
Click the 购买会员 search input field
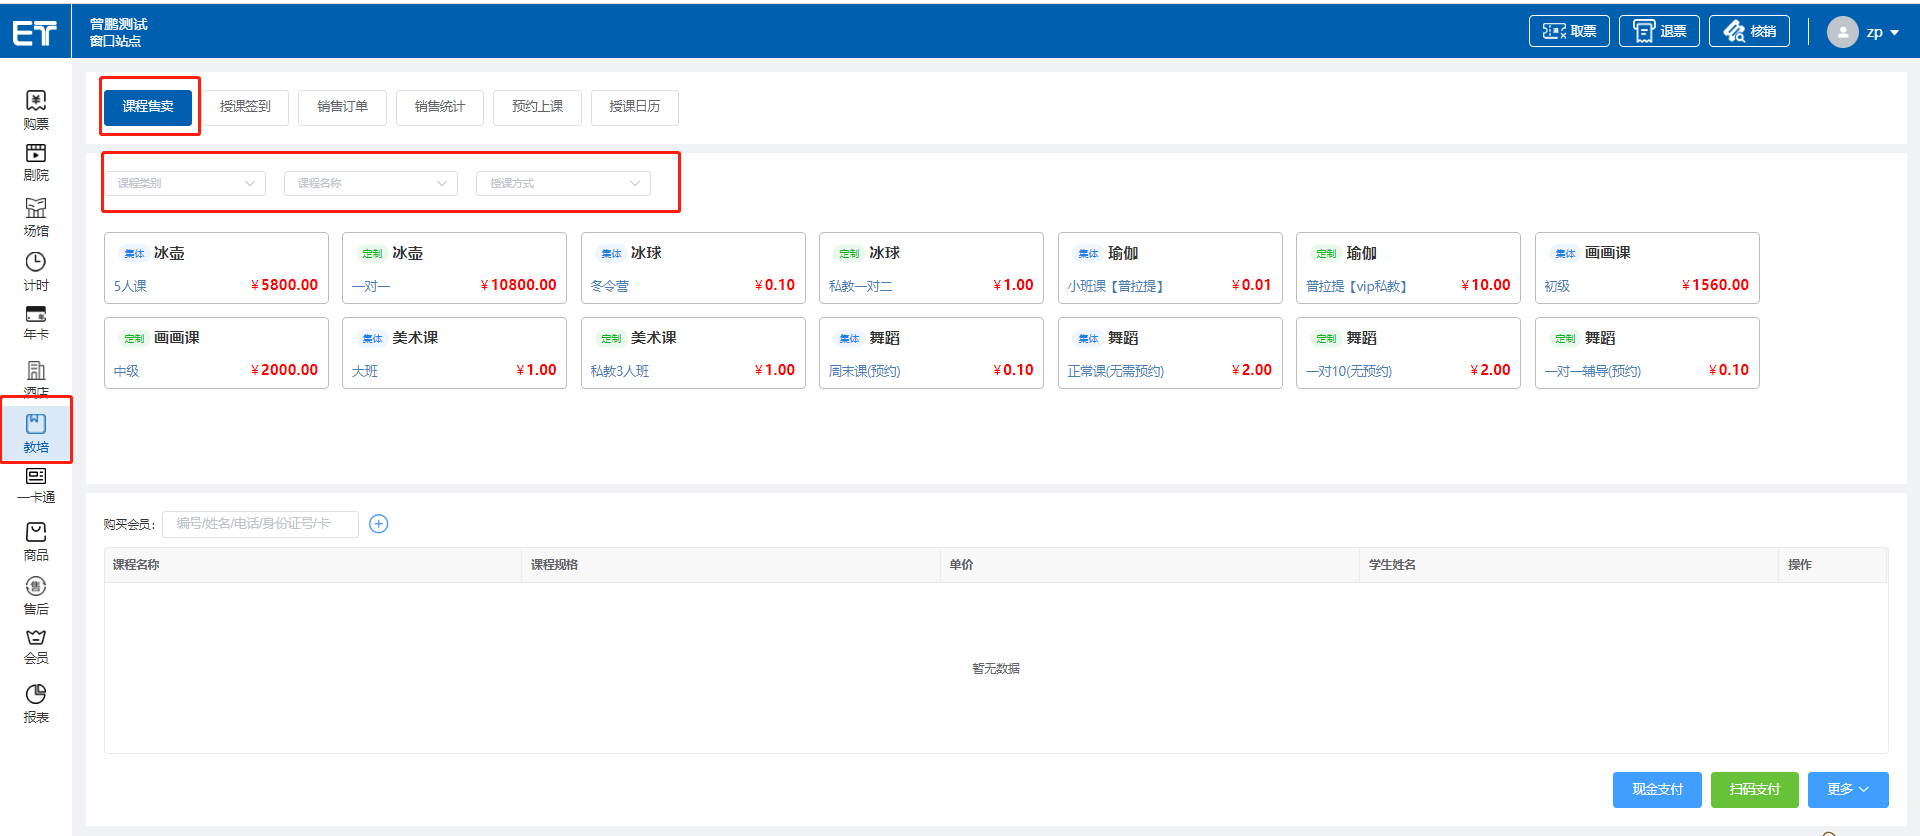260,524
